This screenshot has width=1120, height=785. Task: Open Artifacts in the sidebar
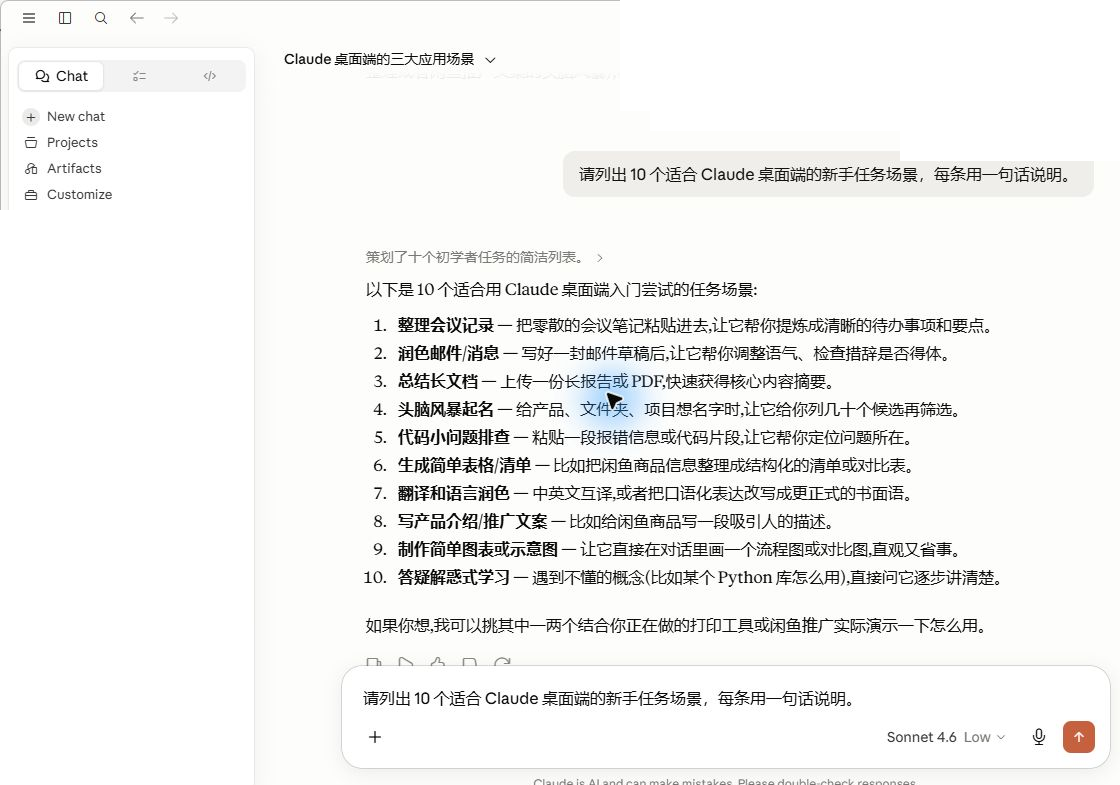click(74, 169)
